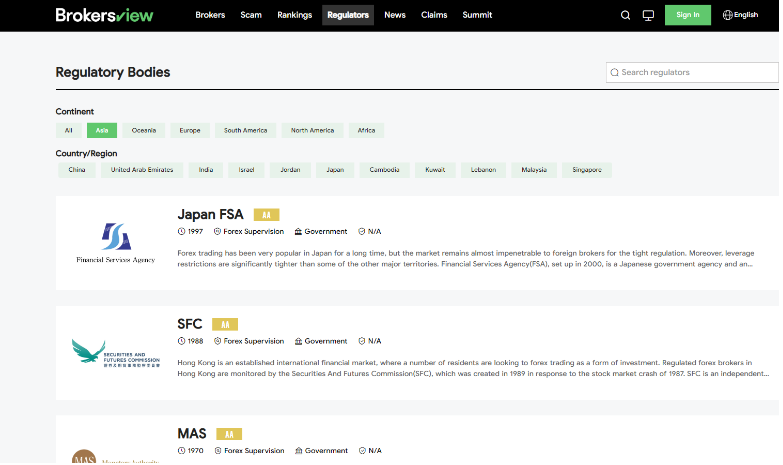Viewport: 783px width, 465px height.
Task: Click the globe language icon
Action: tap(728, 15)
